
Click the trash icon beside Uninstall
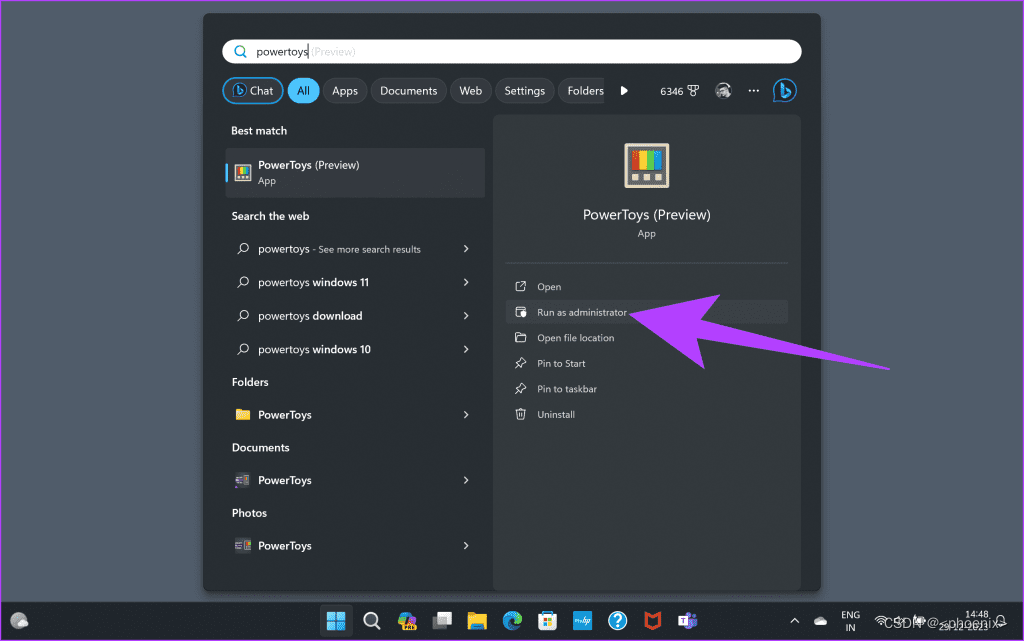tap(520, 414)
